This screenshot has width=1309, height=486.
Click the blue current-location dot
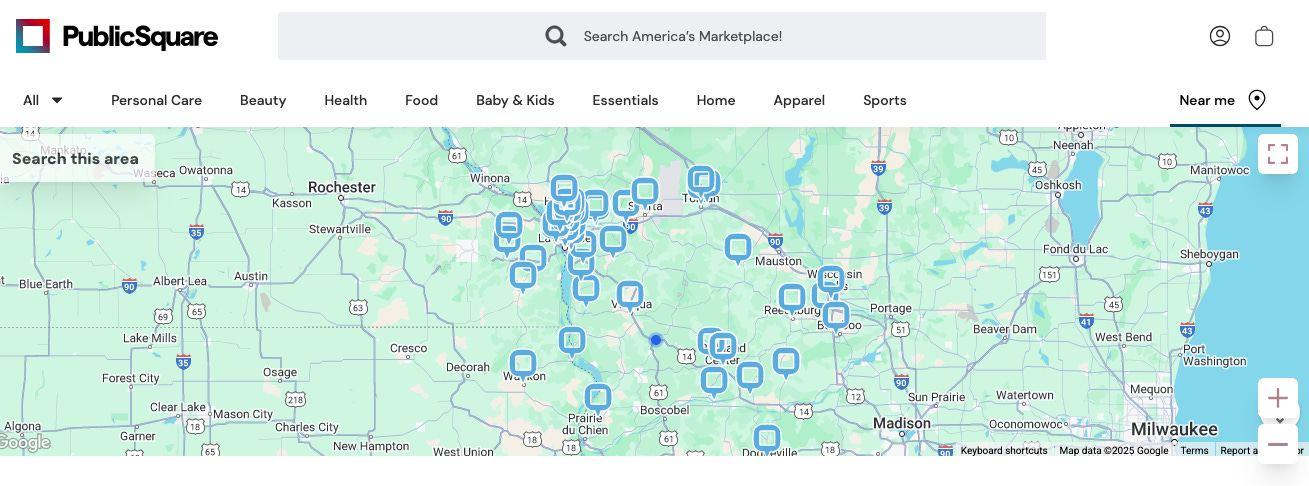[x=656, y=340]
